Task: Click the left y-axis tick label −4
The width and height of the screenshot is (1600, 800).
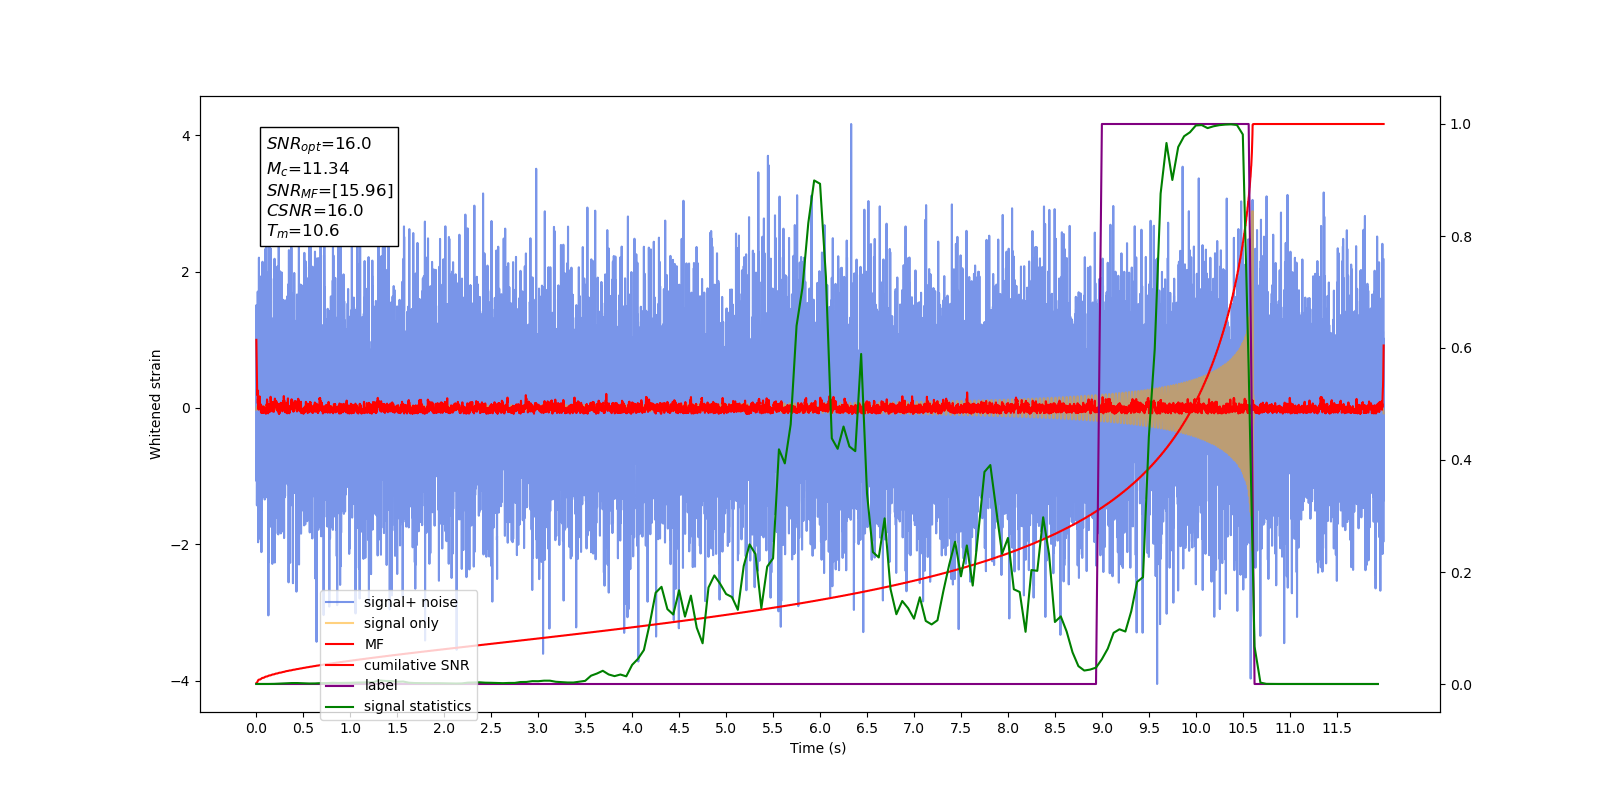Action: point(179,681)
